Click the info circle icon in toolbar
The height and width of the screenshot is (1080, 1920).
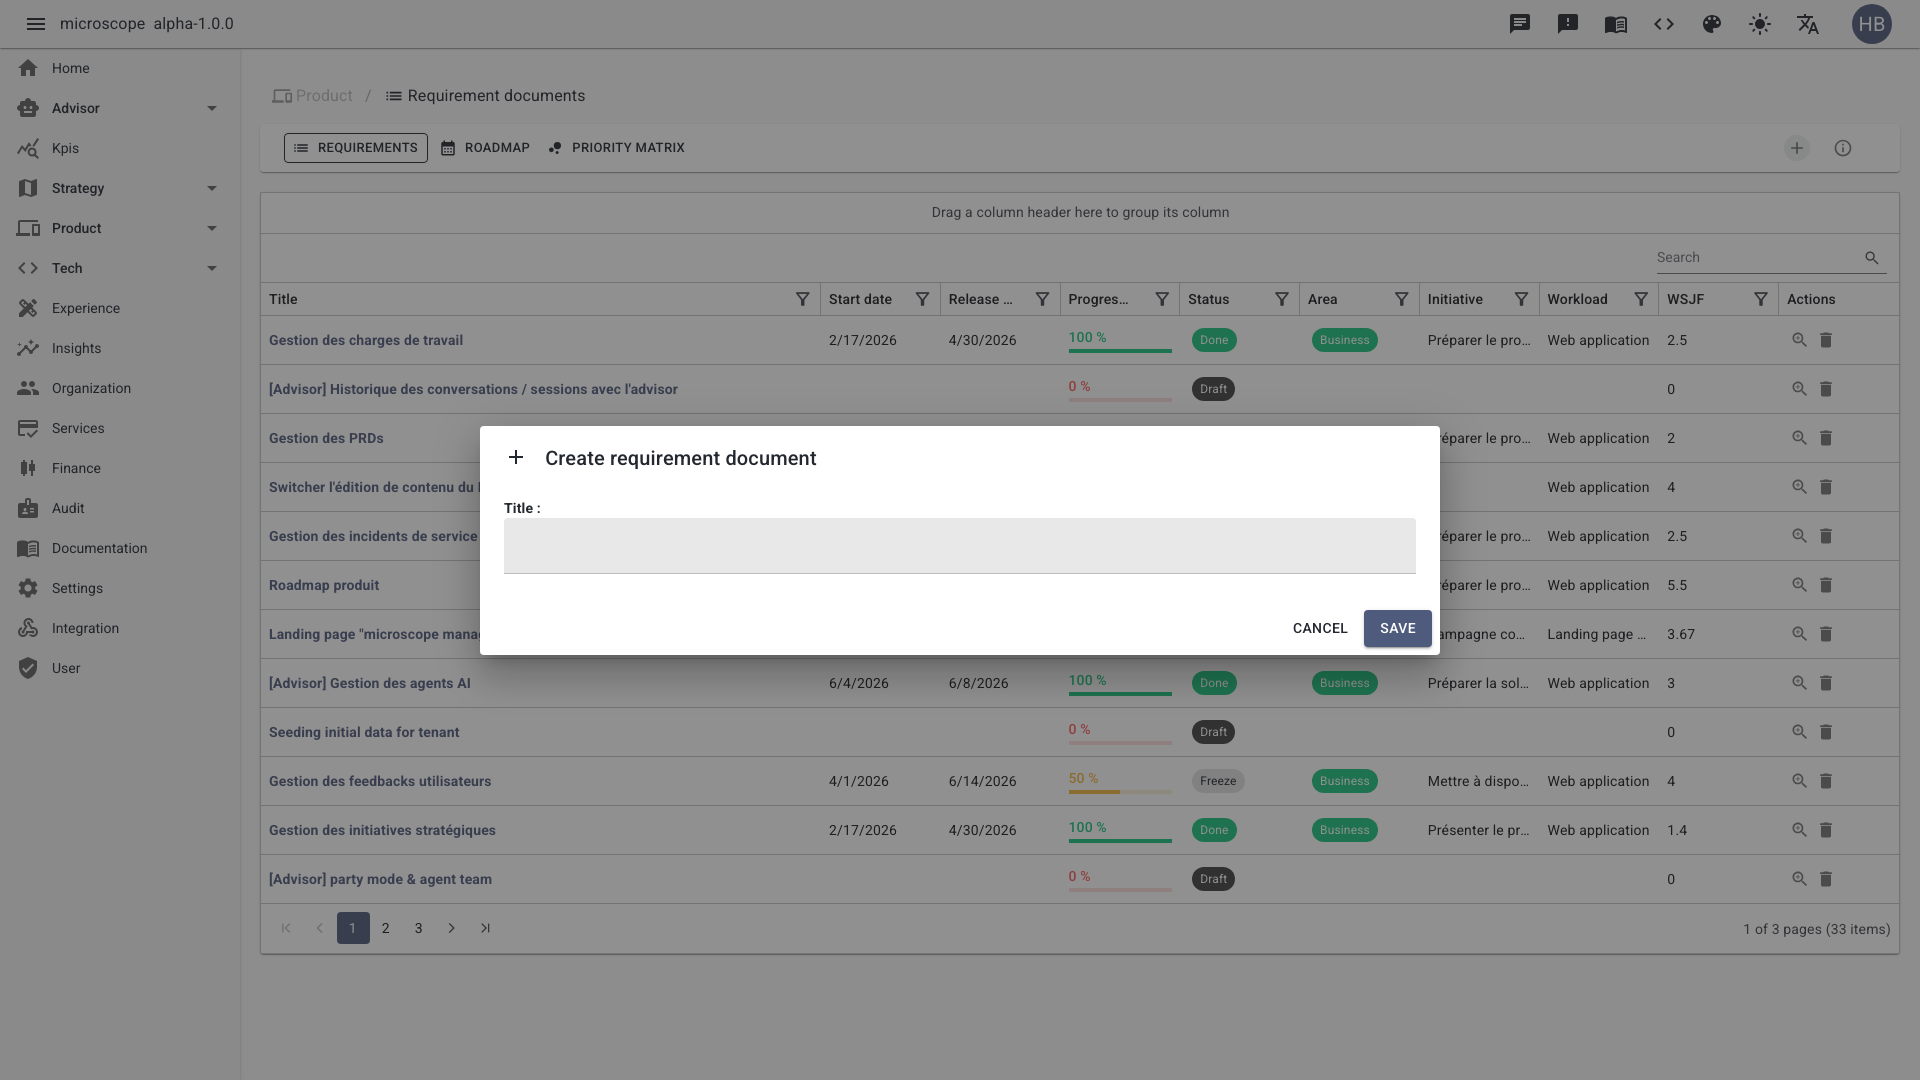(1843, 148)
